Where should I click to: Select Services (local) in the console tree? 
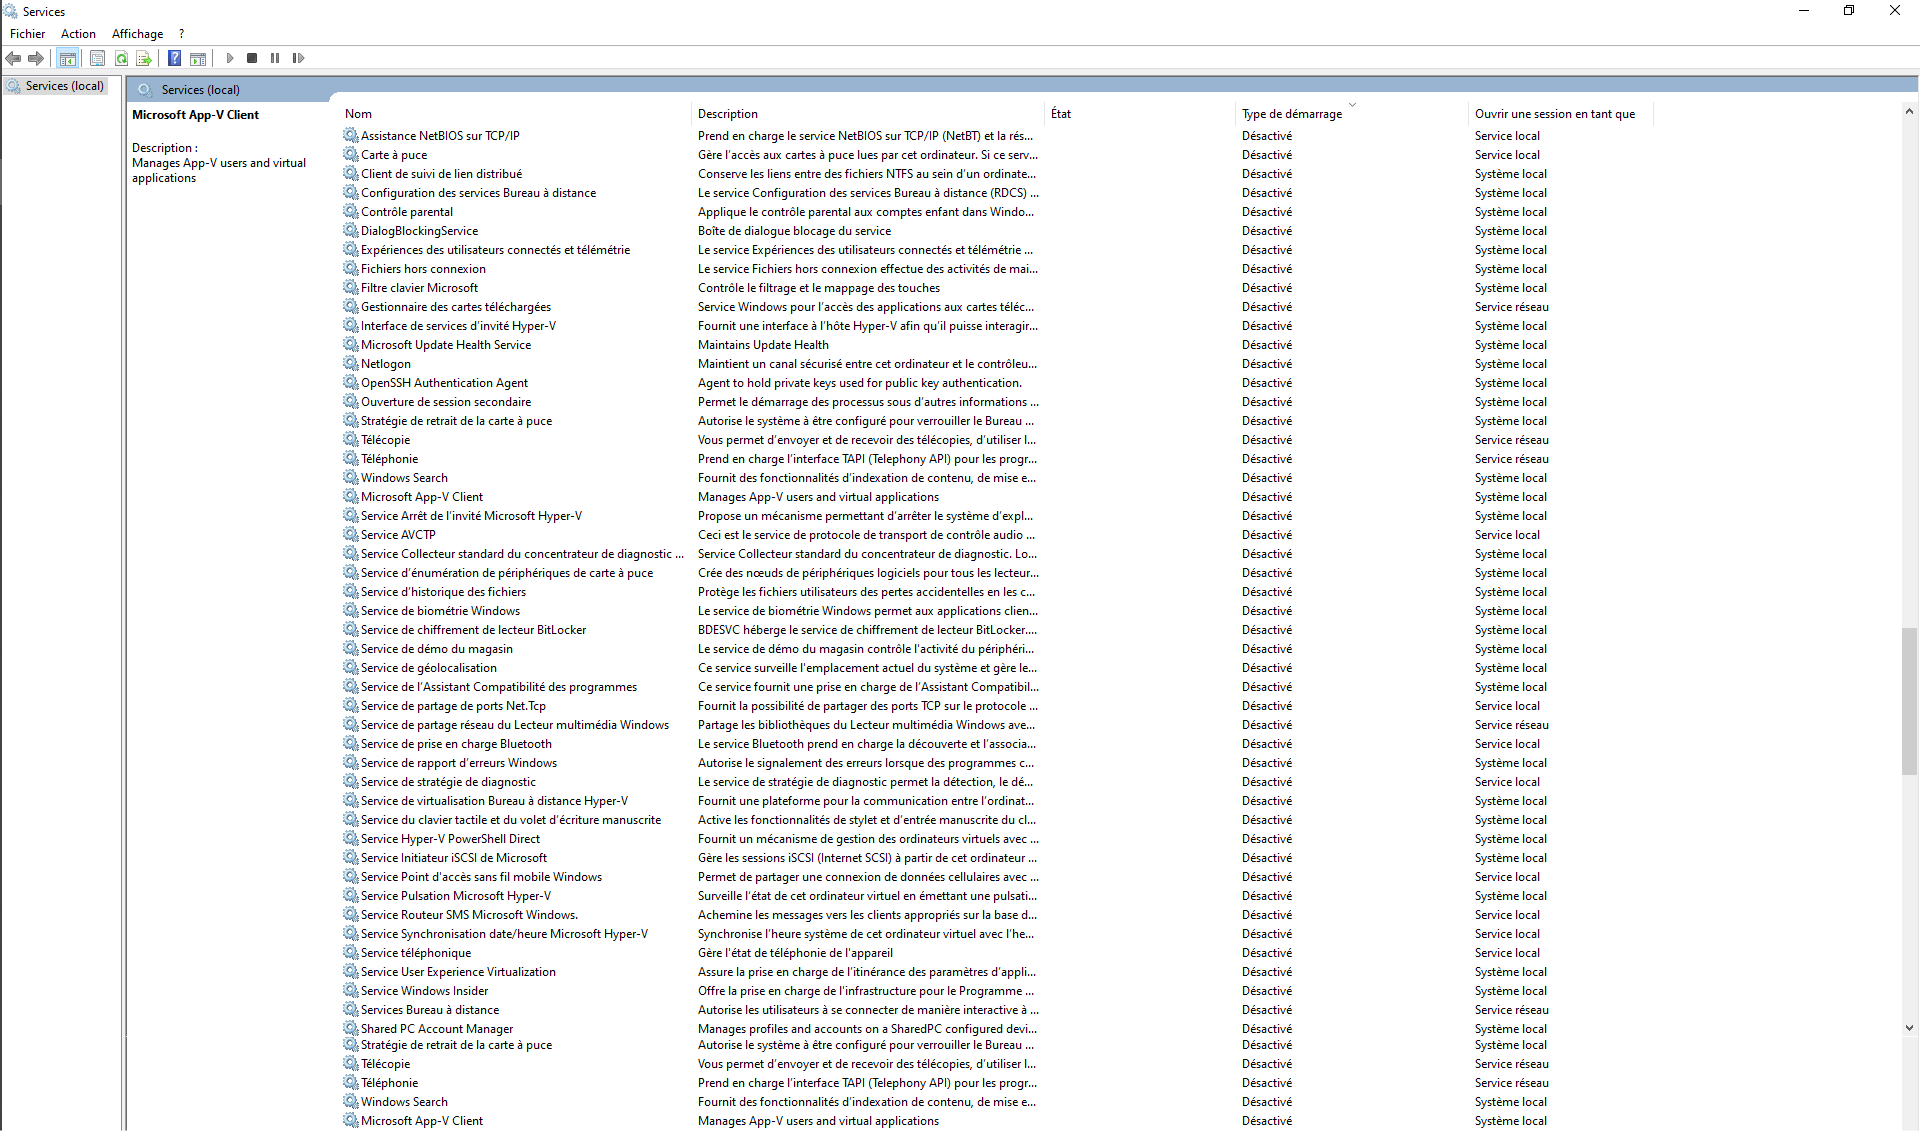tap(65, 86)
